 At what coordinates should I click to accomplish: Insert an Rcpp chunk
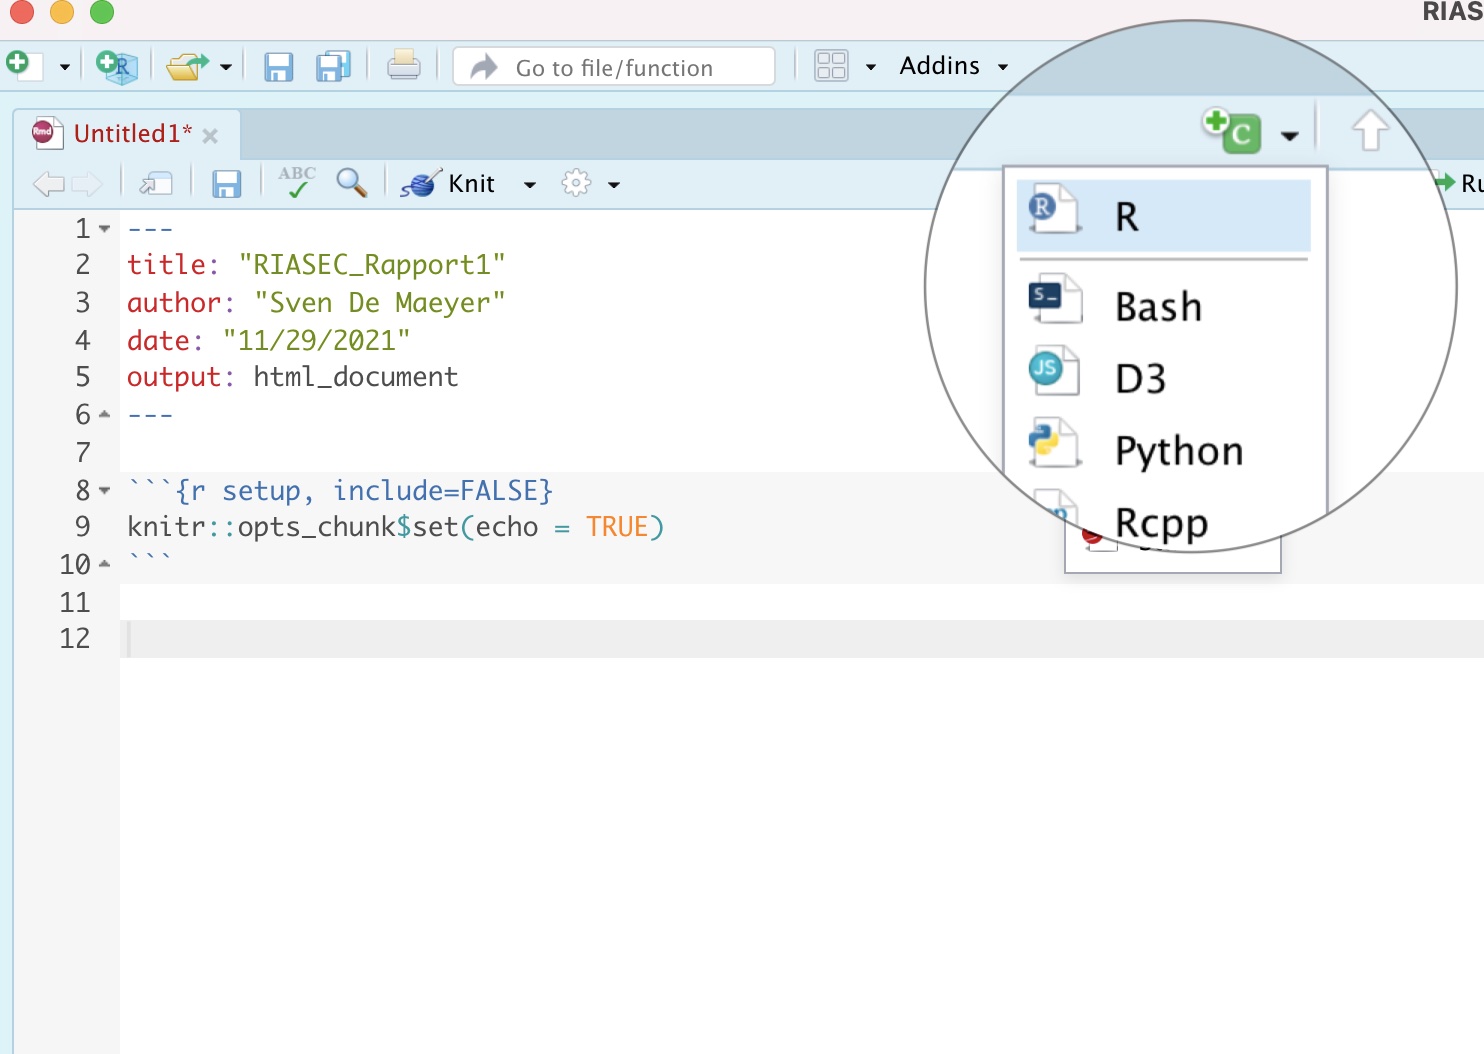pyautogui.click(x=1164, y=523)
